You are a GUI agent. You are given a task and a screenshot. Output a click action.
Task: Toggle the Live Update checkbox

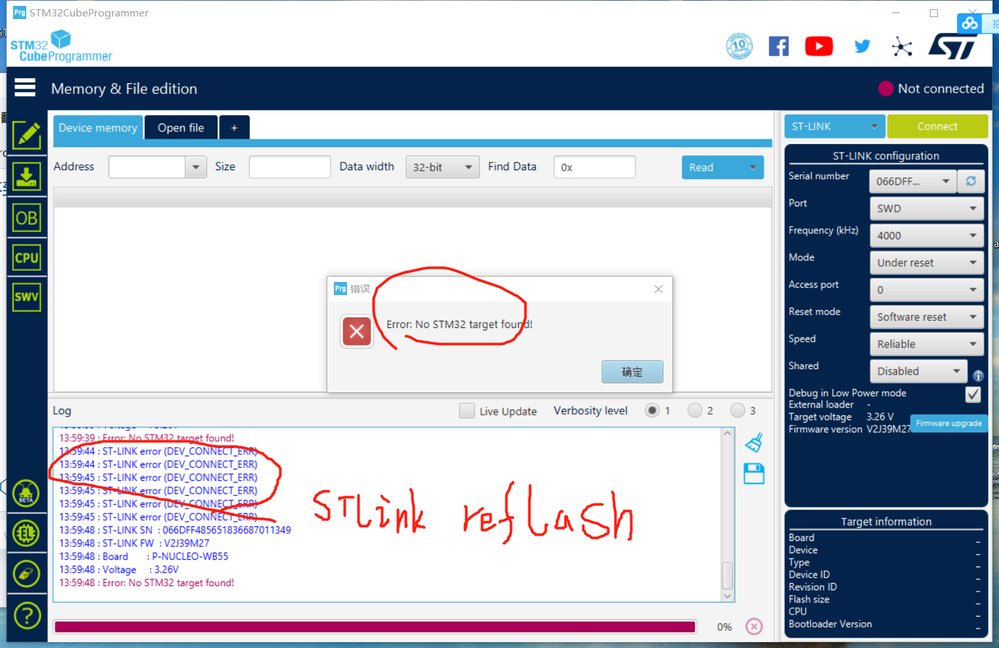[466, 411]
